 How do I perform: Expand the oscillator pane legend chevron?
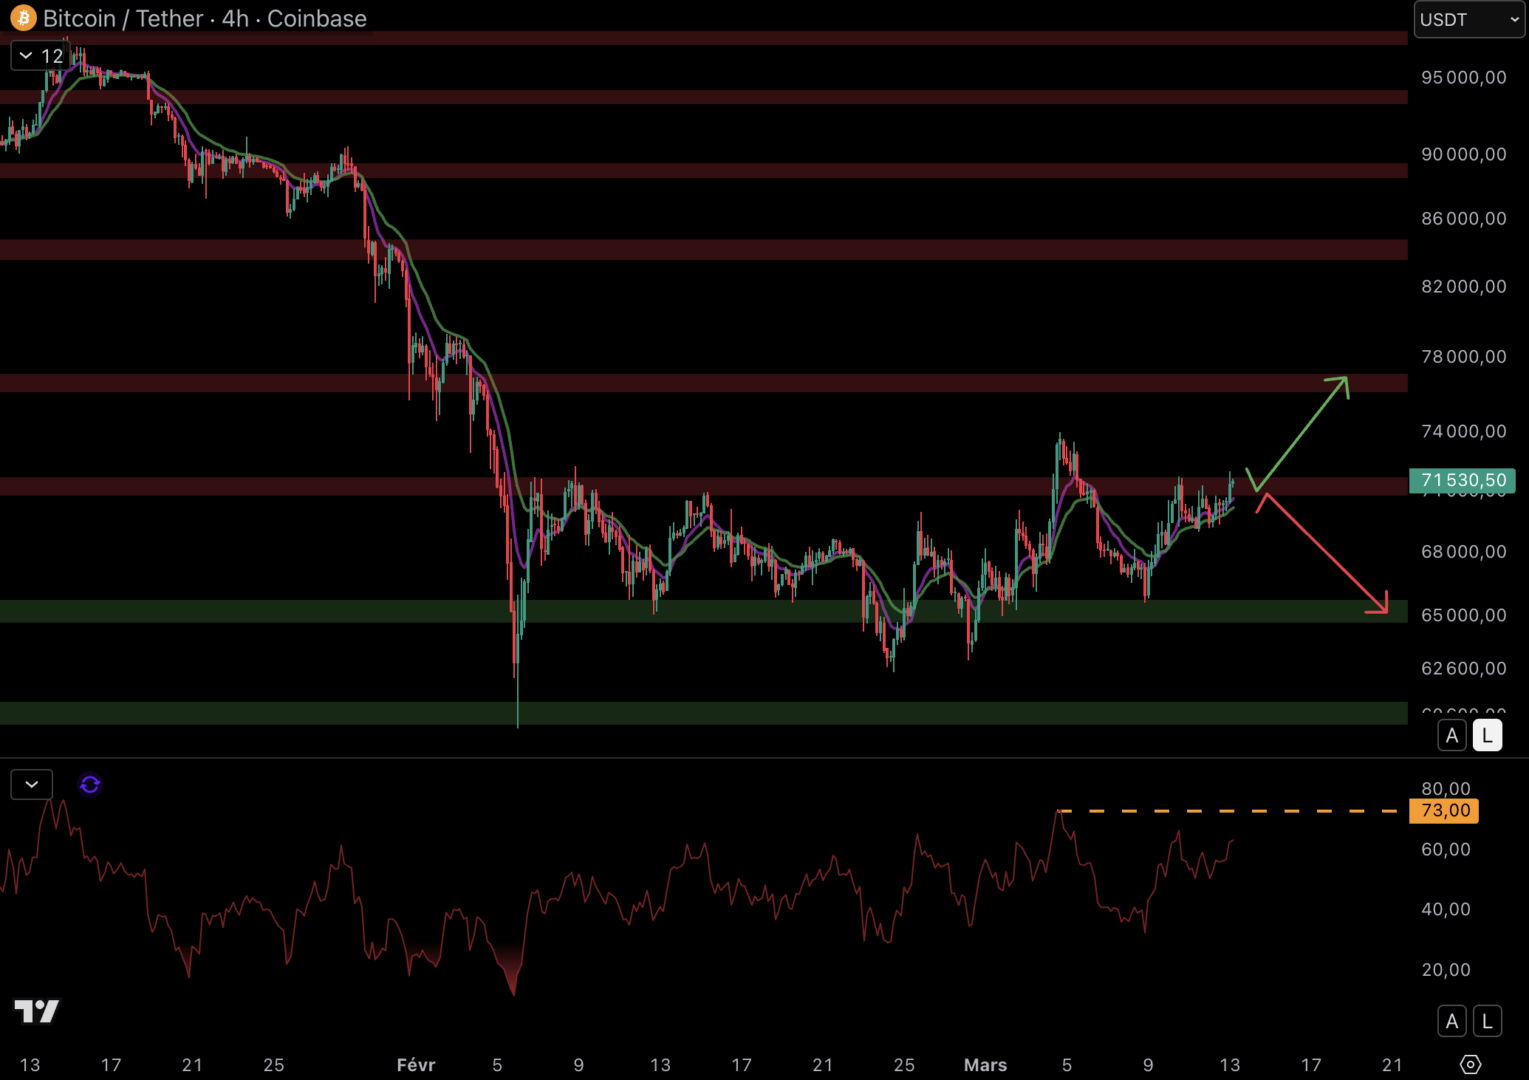click(x=31, y=785)
